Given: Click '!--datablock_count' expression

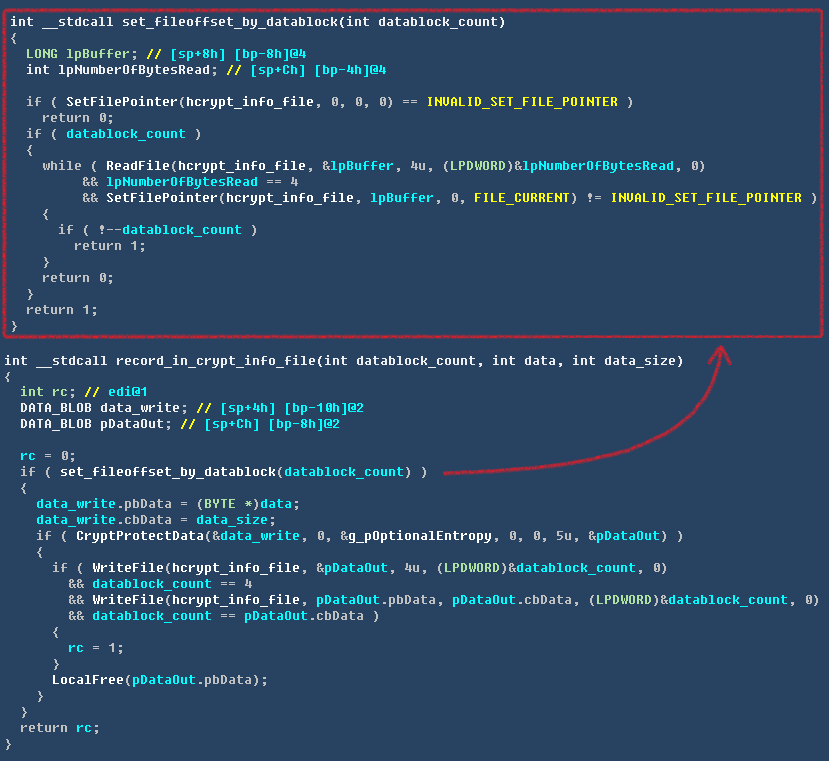Looking at the screenshot, I should (170, 230).
